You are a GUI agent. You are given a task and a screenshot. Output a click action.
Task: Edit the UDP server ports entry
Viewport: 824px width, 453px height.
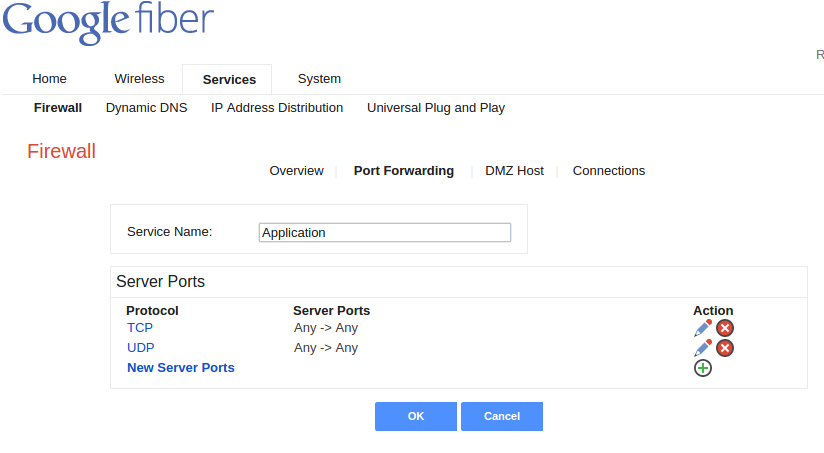click(703, 348)
